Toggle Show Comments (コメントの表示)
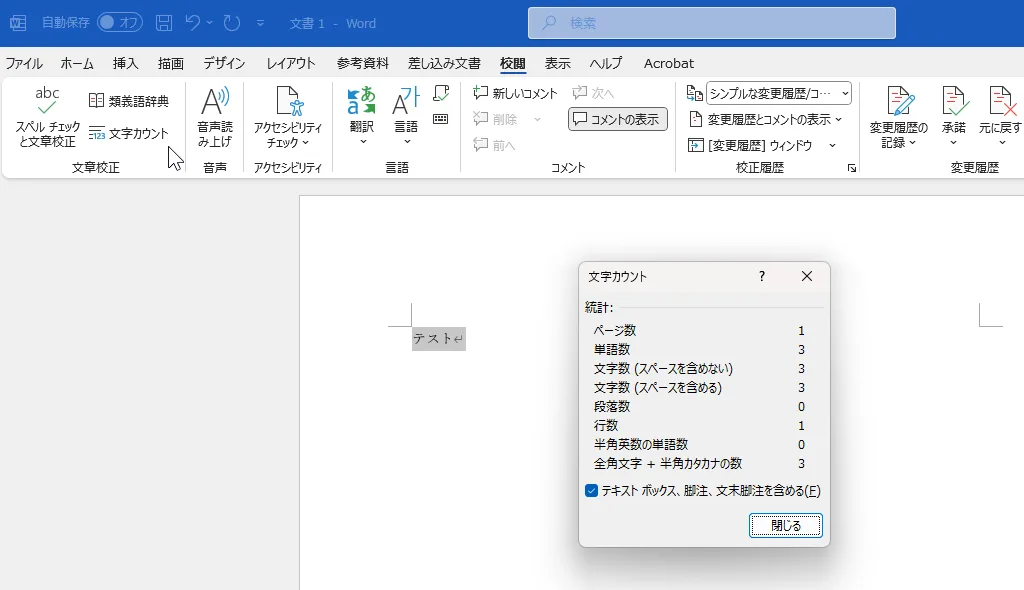 pyautogui.click(x=617, y=119)
